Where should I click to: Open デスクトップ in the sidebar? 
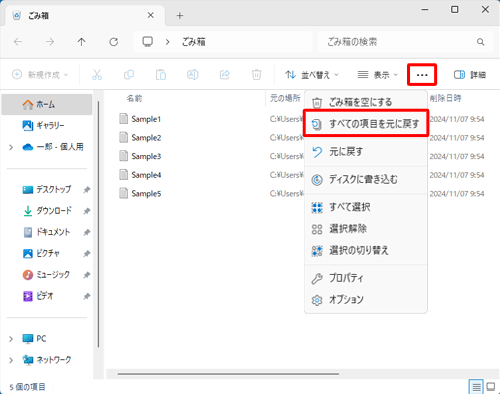[x=47, y=190]
